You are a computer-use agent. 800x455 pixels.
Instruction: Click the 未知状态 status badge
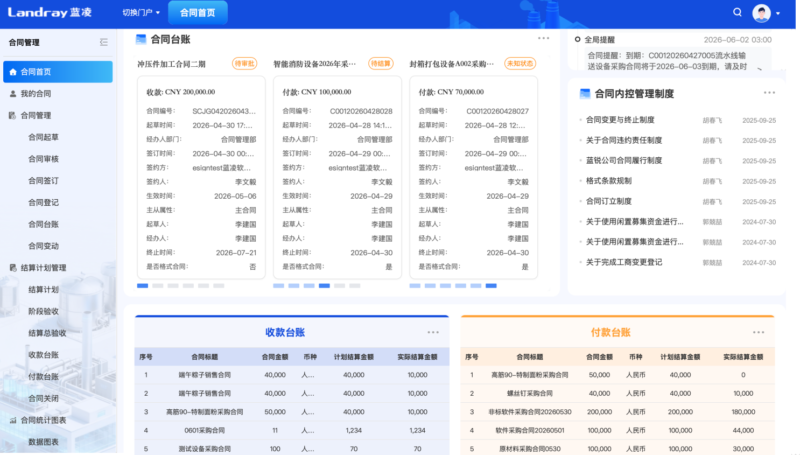[x=520, y=64]
